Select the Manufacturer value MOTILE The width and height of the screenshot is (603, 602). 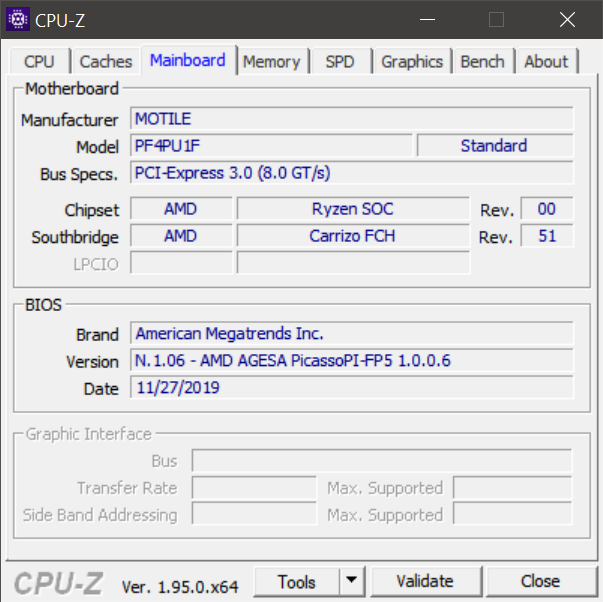[x=351, y=118]
